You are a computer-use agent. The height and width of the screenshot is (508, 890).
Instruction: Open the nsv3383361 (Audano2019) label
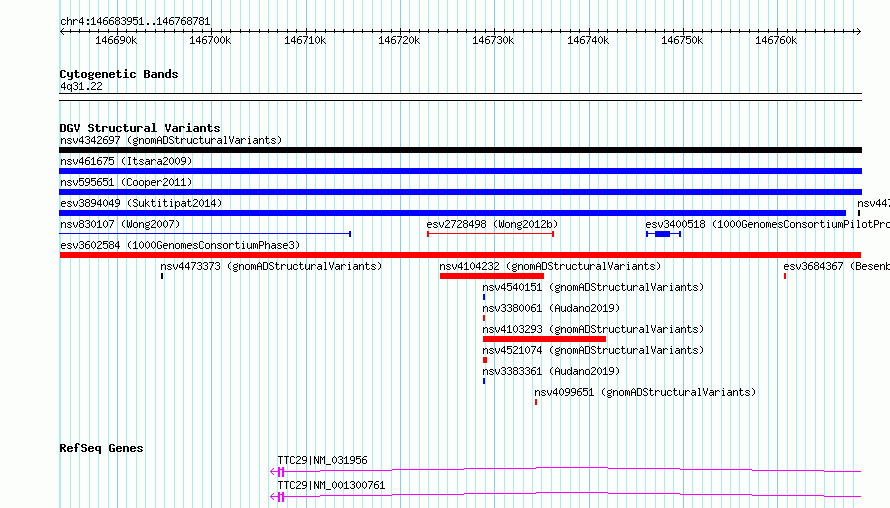(x=551, y=371)
